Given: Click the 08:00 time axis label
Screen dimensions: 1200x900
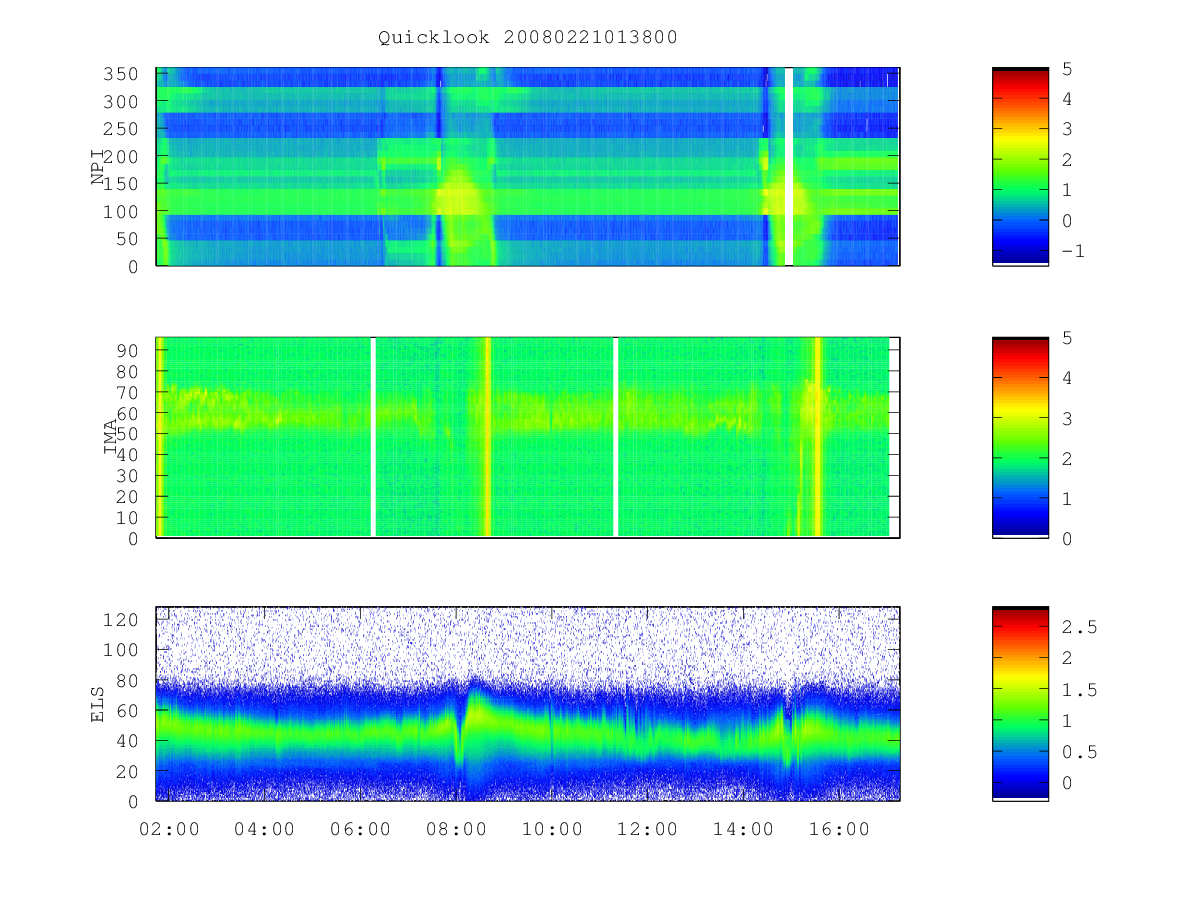Looking at the screenshot, I should pos(456,829).
